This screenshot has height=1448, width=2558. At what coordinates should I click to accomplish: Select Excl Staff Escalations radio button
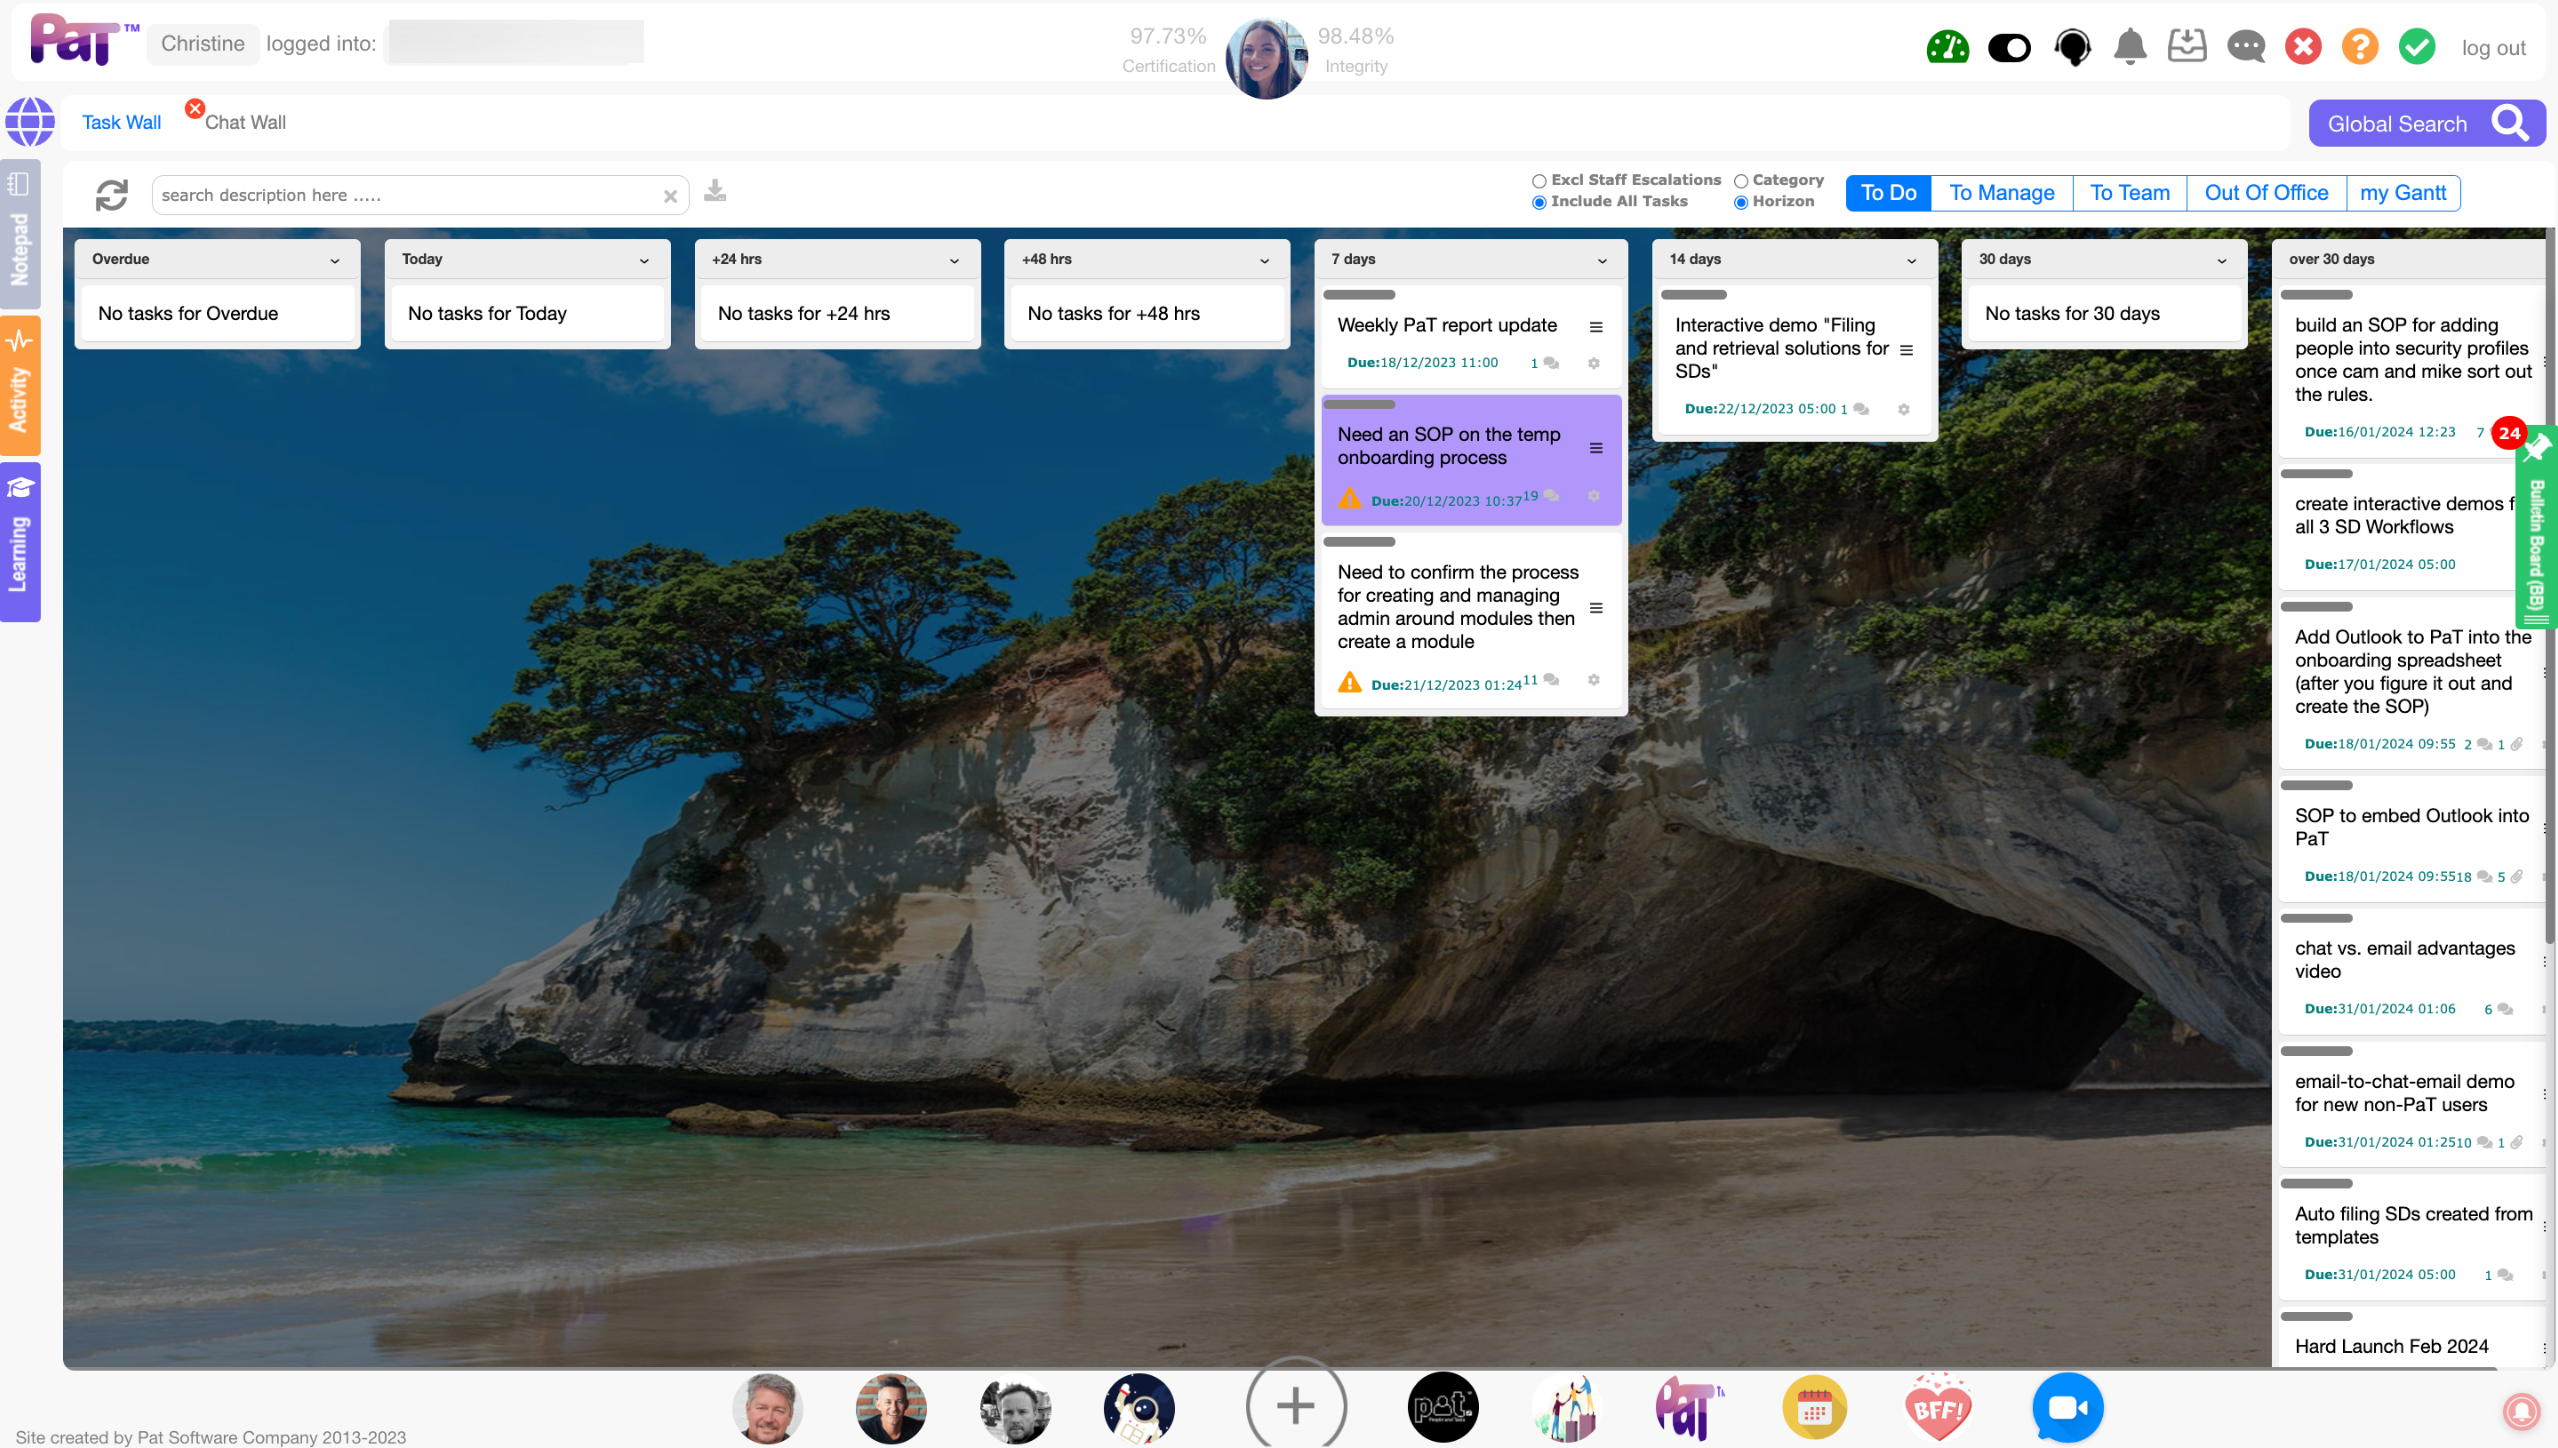[1539, 181]
